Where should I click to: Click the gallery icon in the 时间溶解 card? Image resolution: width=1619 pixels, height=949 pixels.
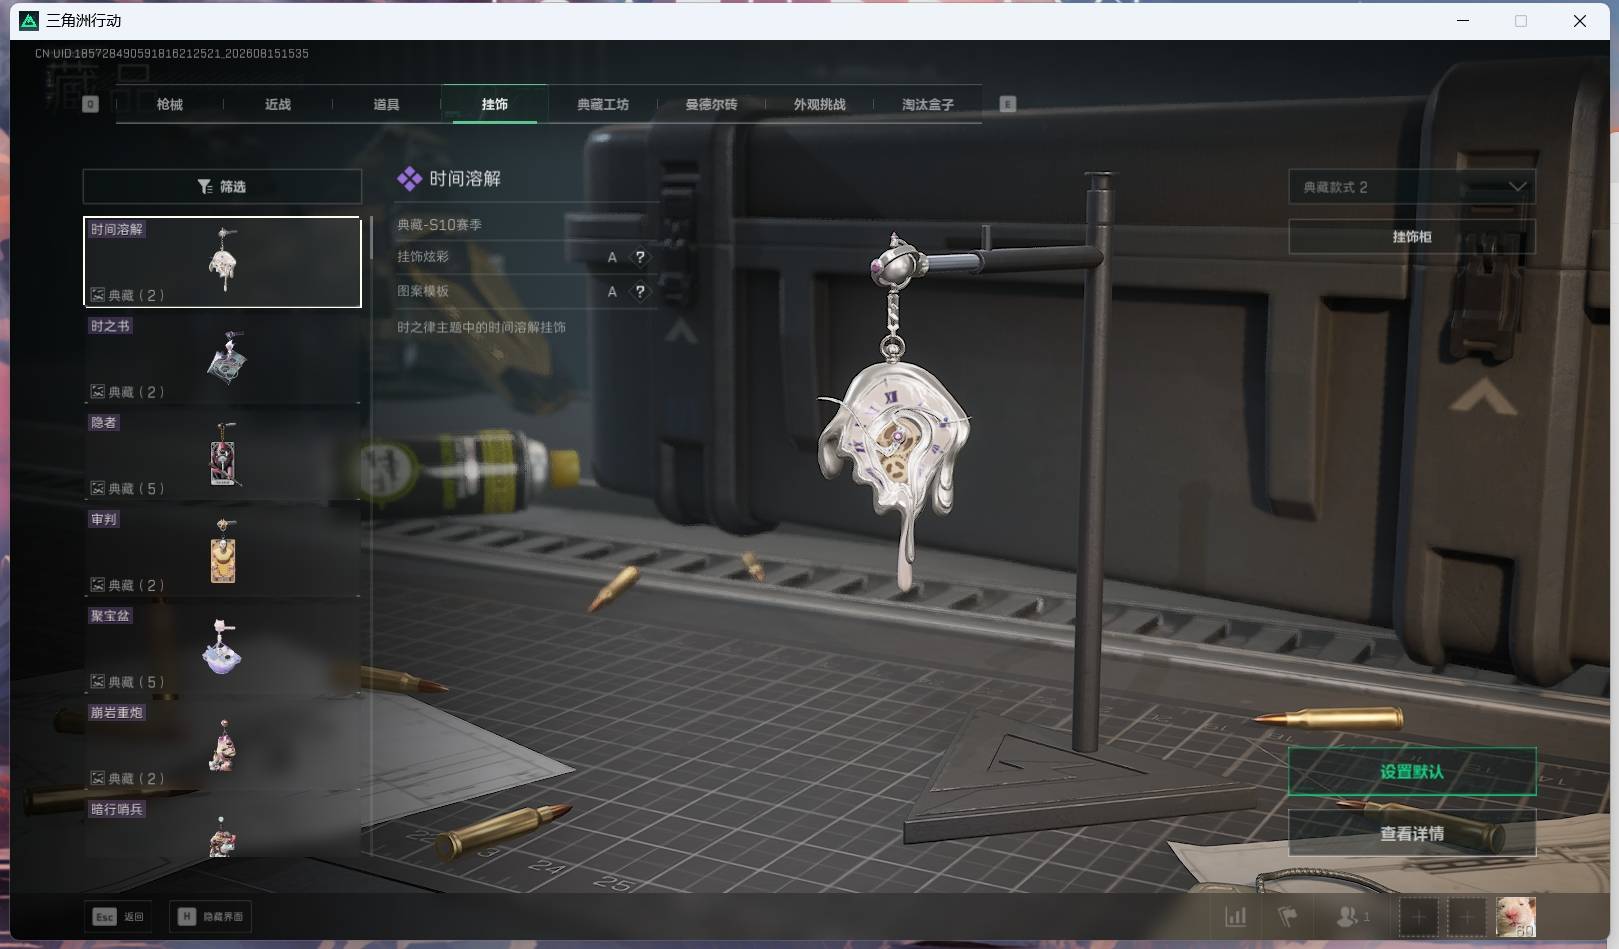tap(97, 295)
